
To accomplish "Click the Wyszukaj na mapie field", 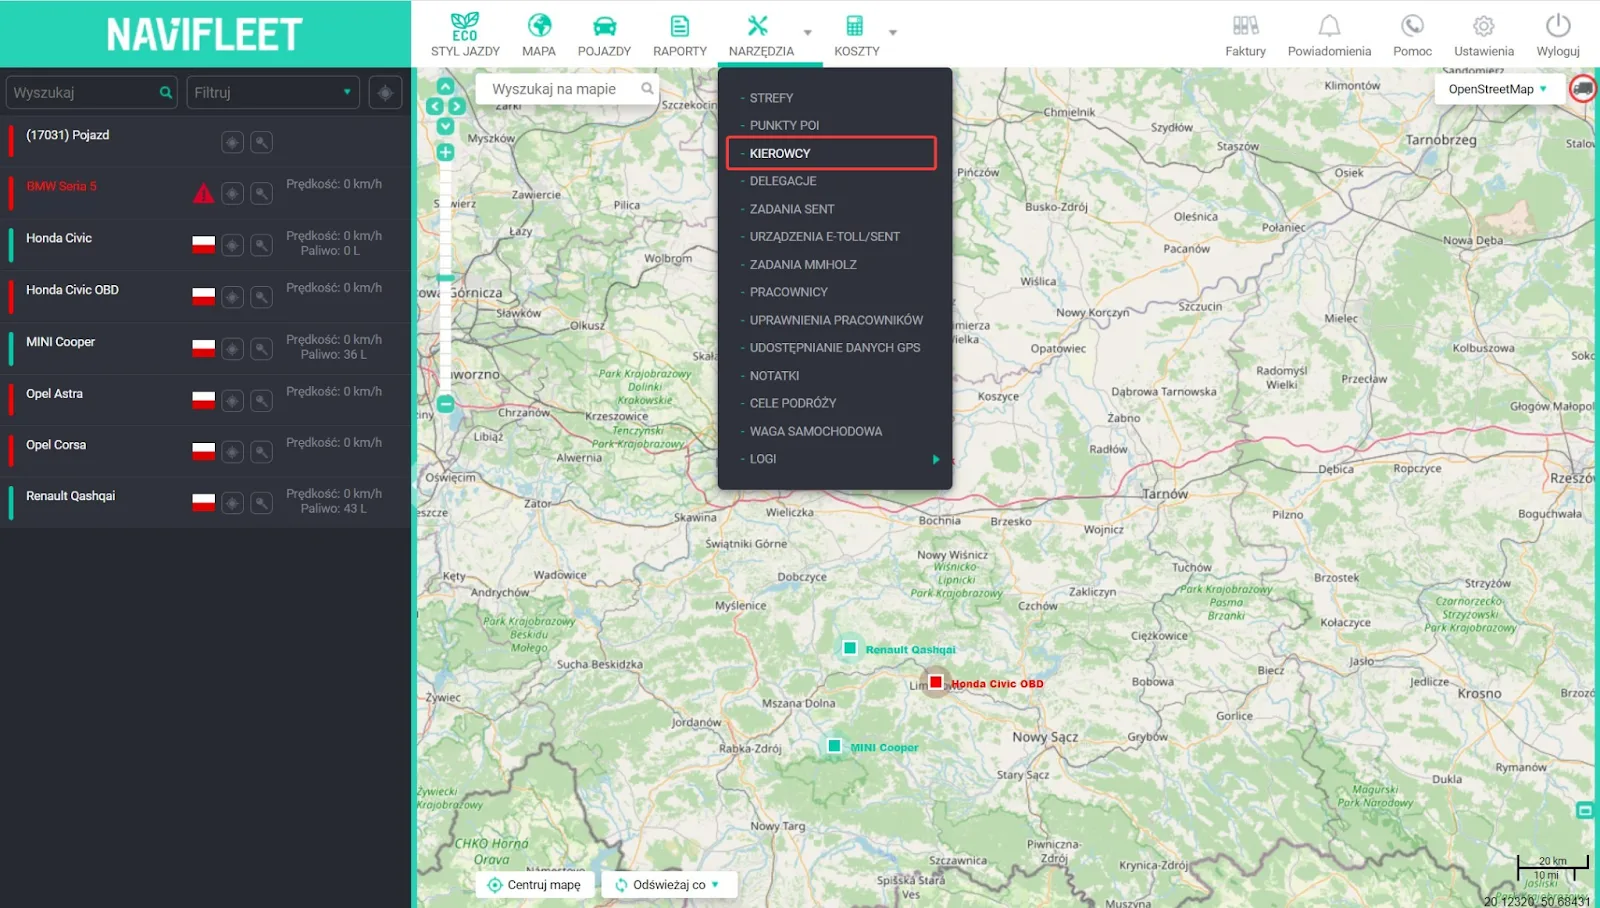I will [x=567, y=89].
